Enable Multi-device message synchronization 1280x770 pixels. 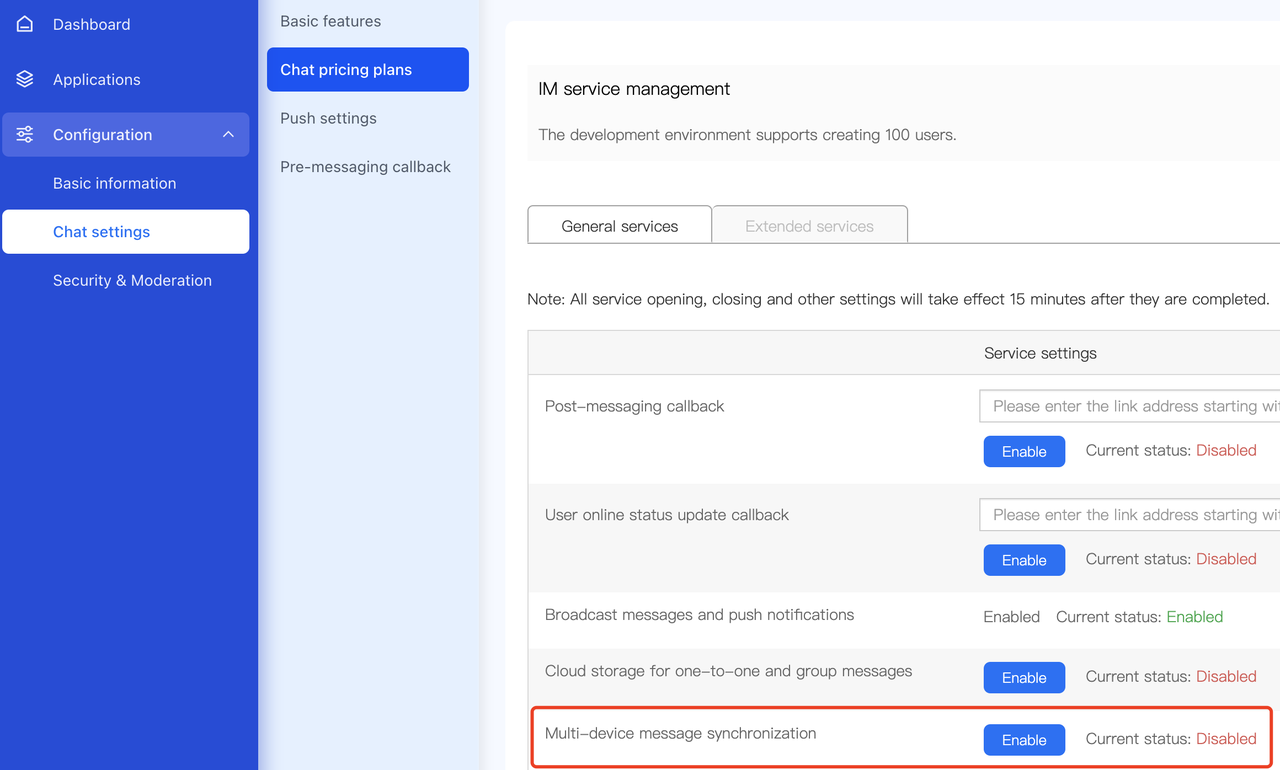click(1024, 740)
